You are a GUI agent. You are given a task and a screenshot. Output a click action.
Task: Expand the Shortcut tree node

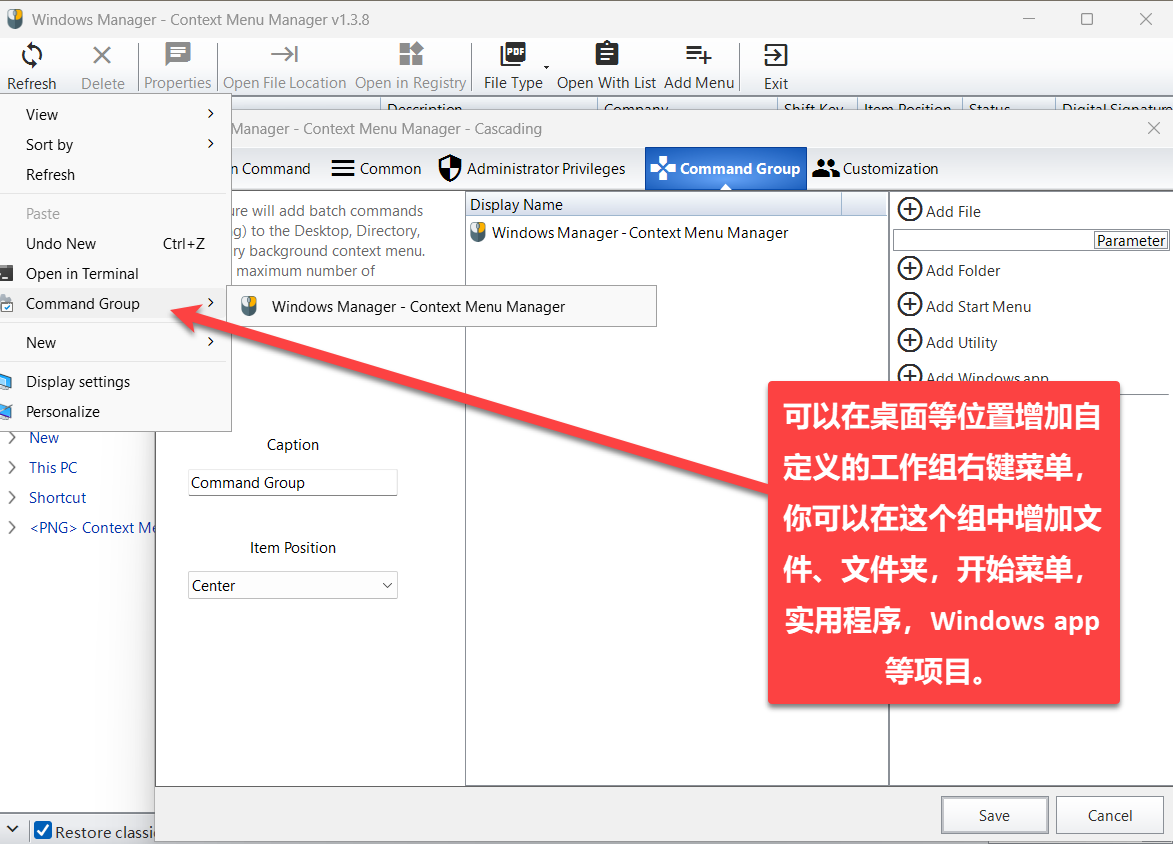[11, 498]
